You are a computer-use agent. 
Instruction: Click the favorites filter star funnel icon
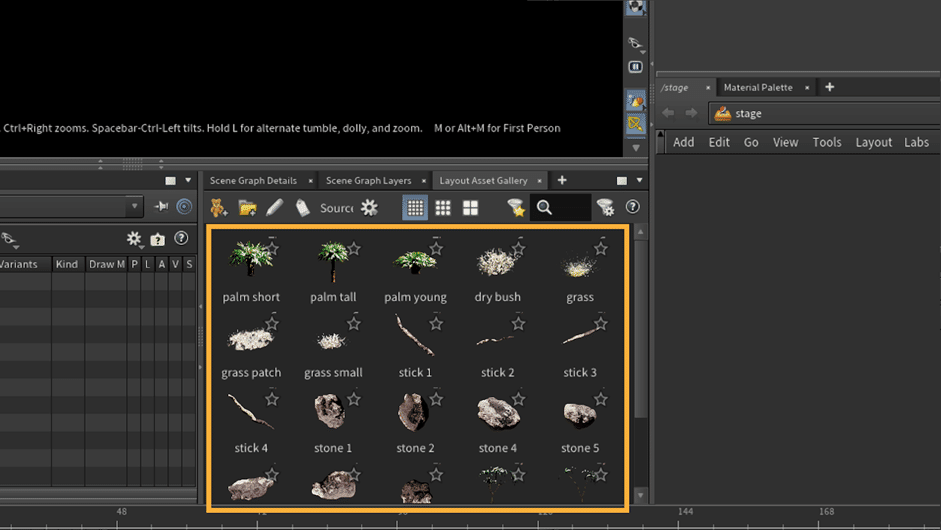pos(515,208)
